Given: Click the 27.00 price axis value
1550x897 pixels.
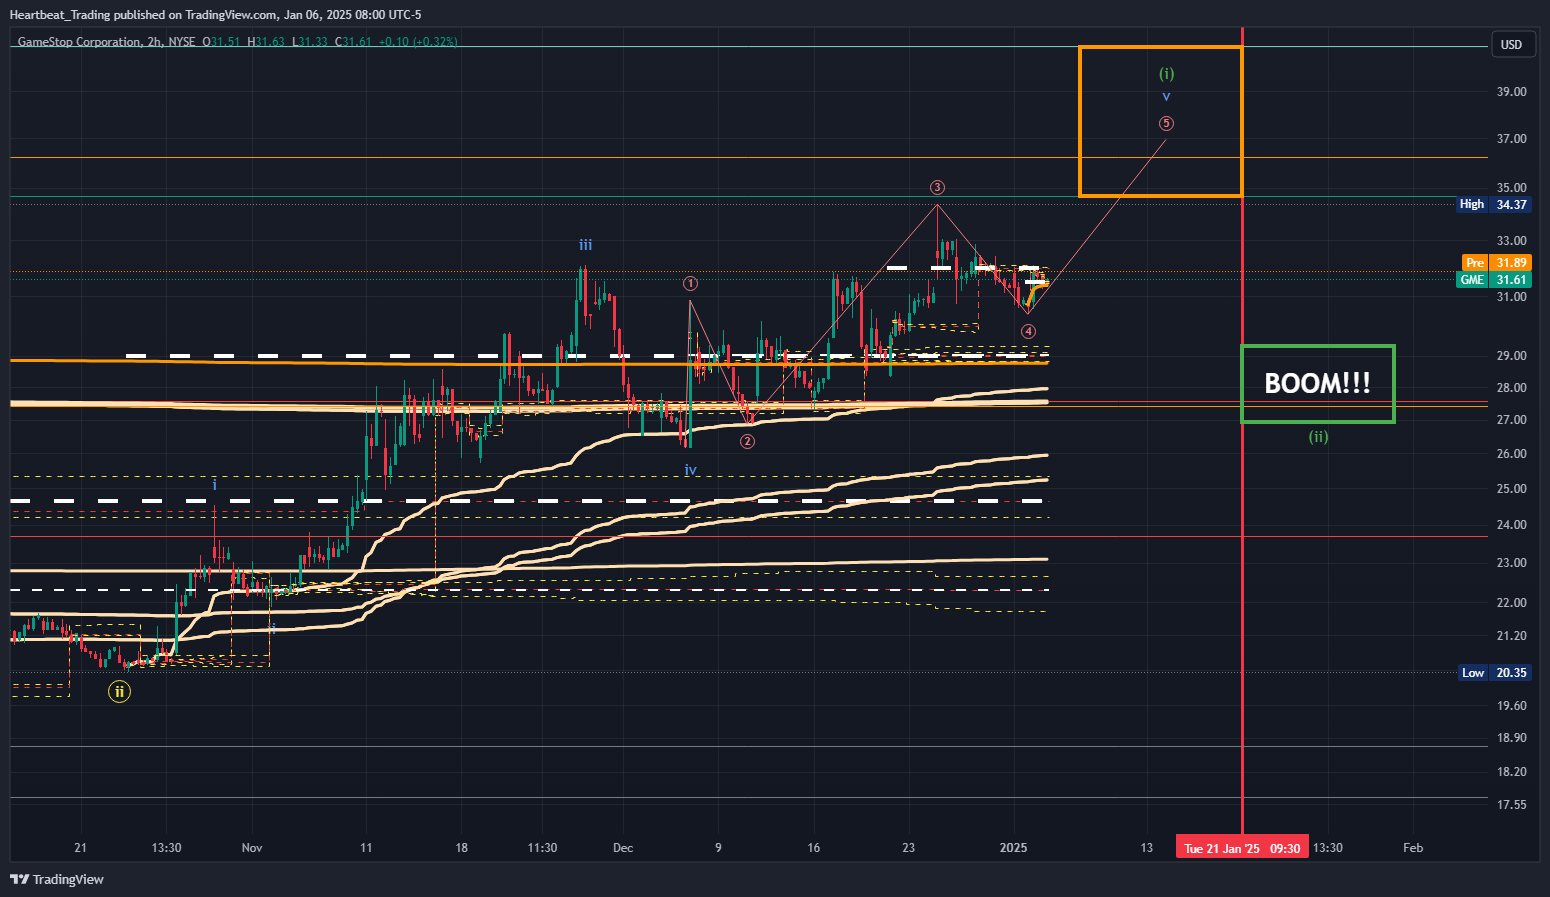Looking at the screenshot, I should click(x=1511, y=420).
